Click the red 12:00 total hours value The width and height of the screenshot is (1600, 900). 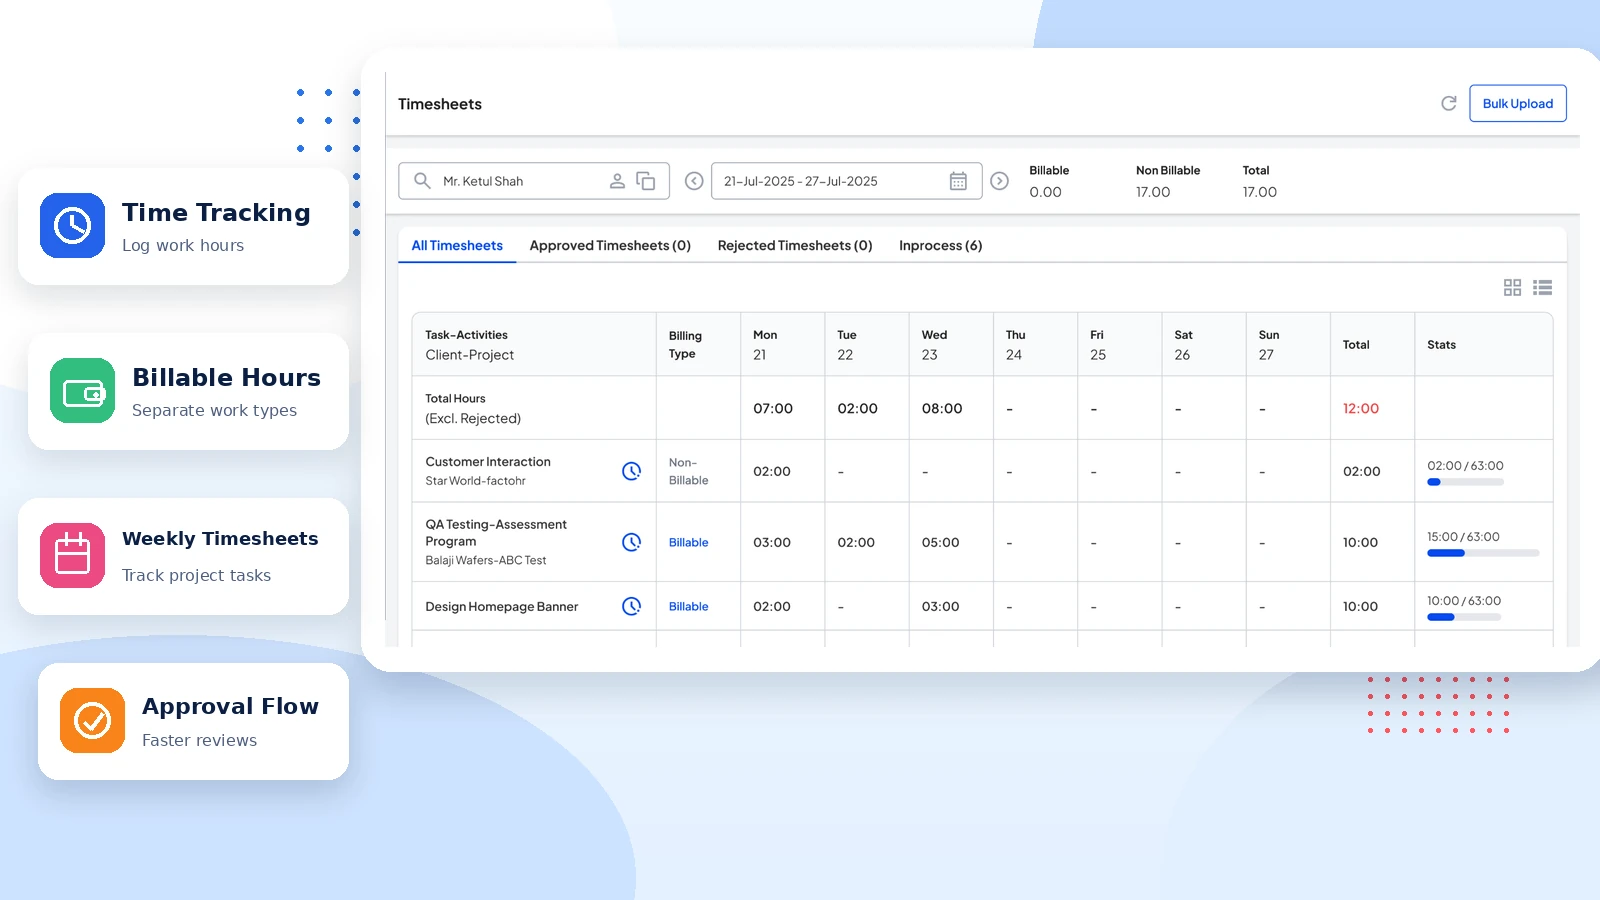coord(1361,408)
